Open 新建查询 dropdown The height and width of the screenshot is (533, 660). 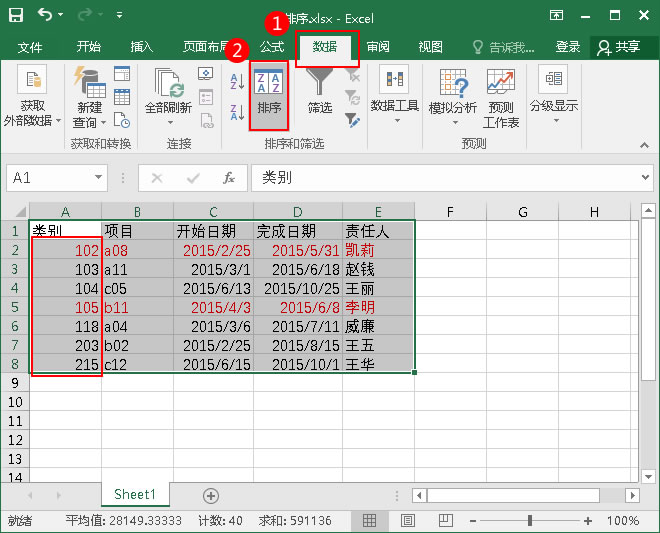(x=89, y=98)
